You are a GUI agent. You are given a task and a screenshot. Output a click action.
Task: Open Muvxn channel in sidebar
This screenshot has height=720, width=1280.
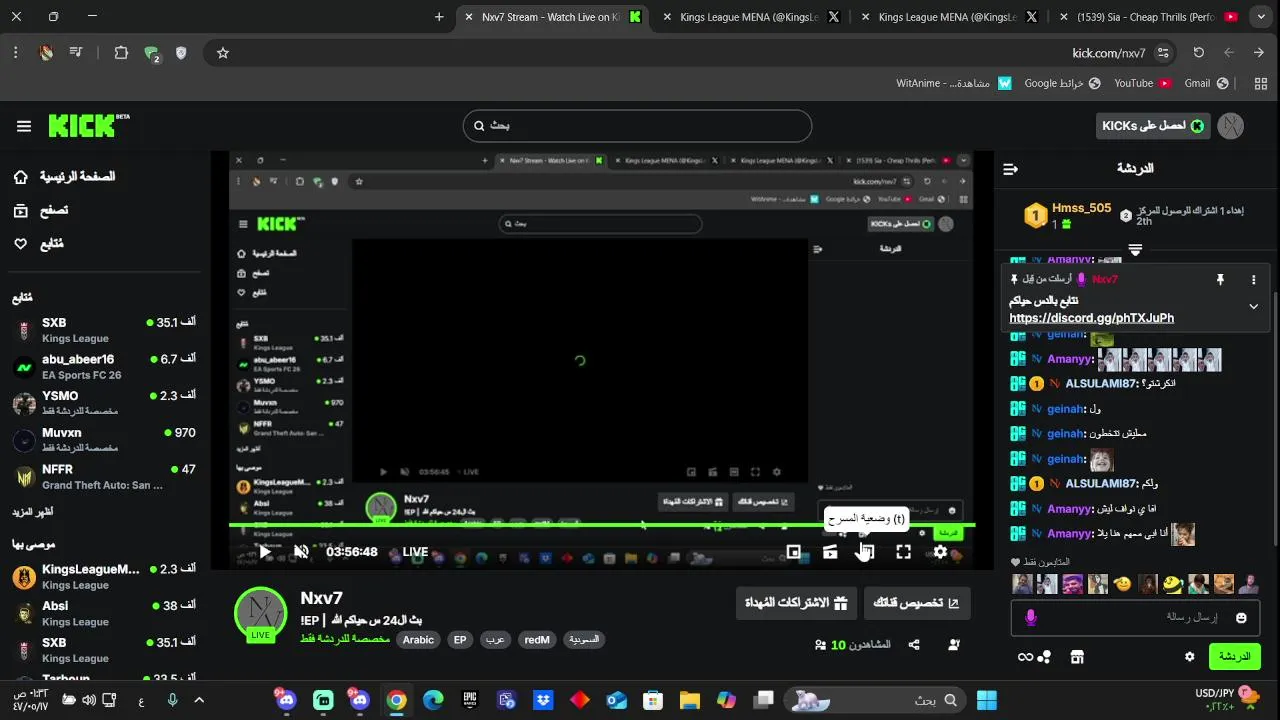click(106, 440)
